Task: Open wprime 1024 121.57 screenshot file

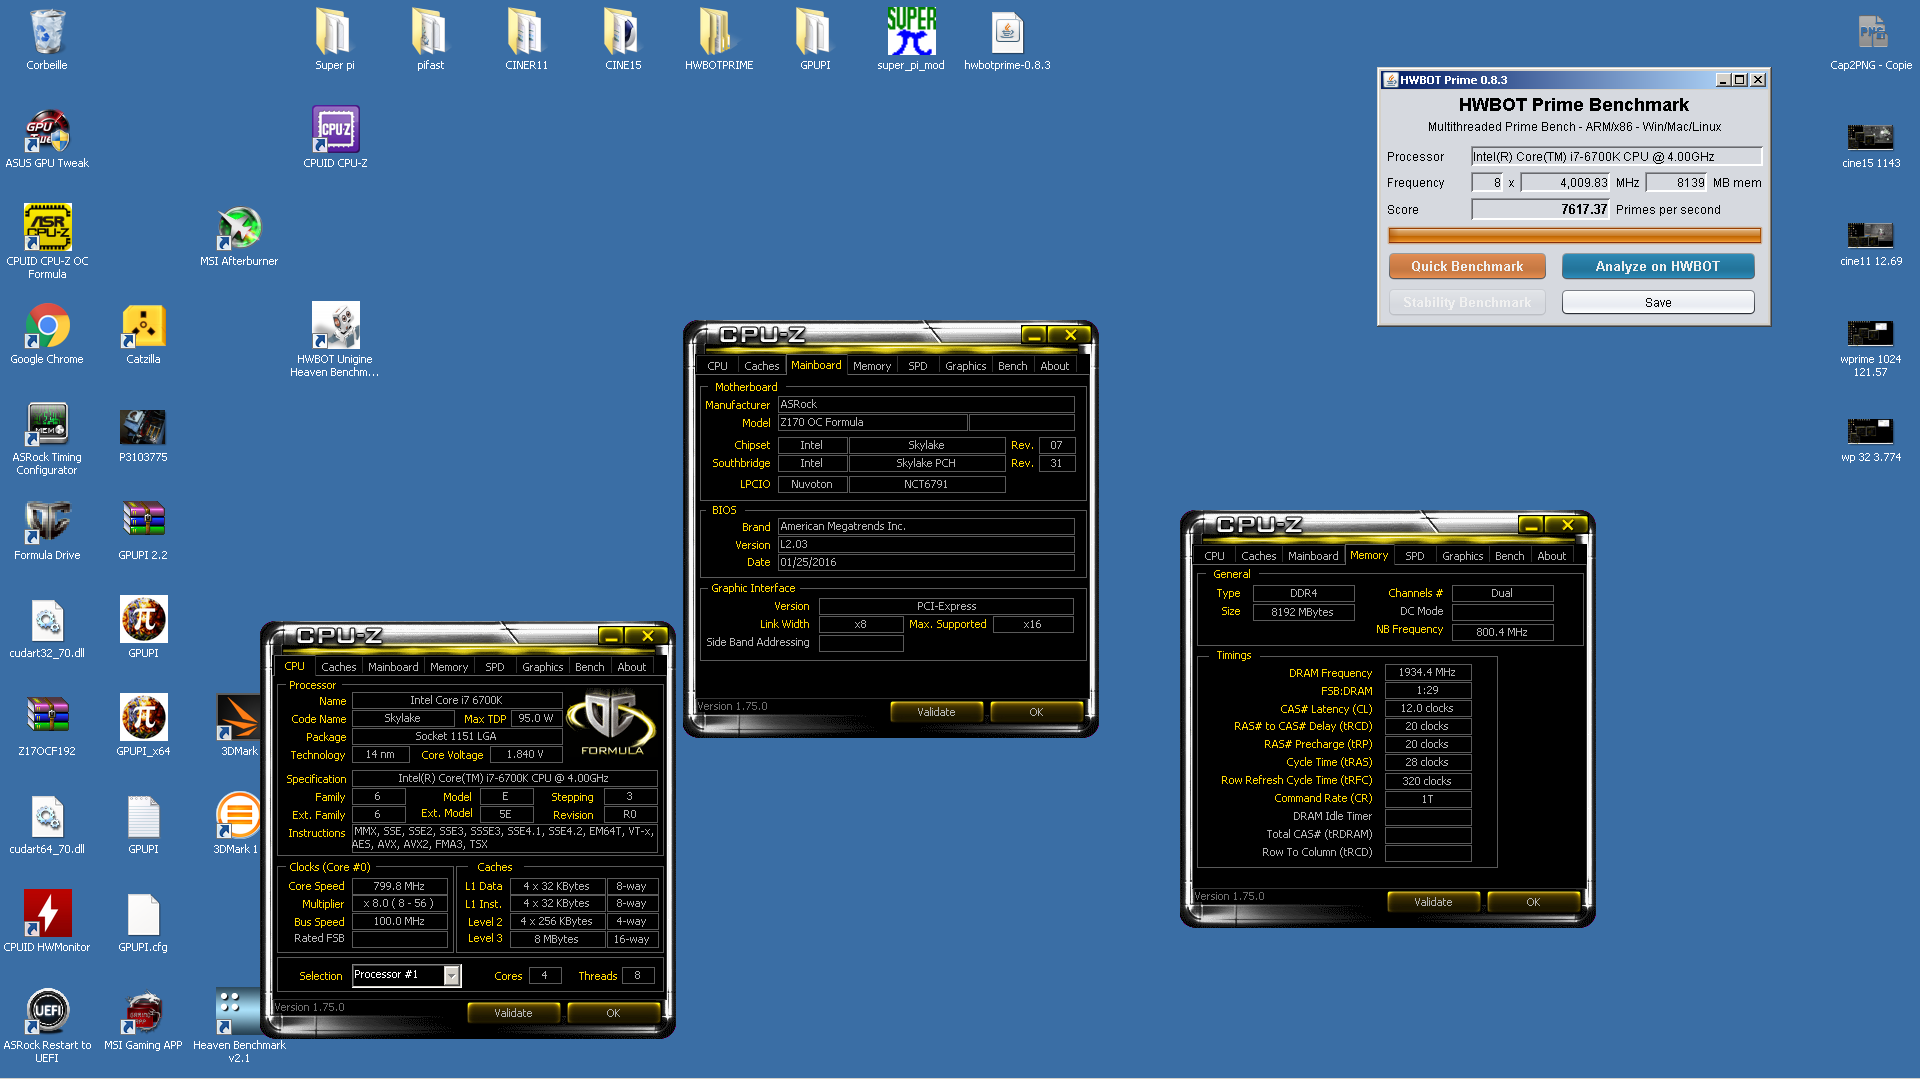Action: [1871, 346]
